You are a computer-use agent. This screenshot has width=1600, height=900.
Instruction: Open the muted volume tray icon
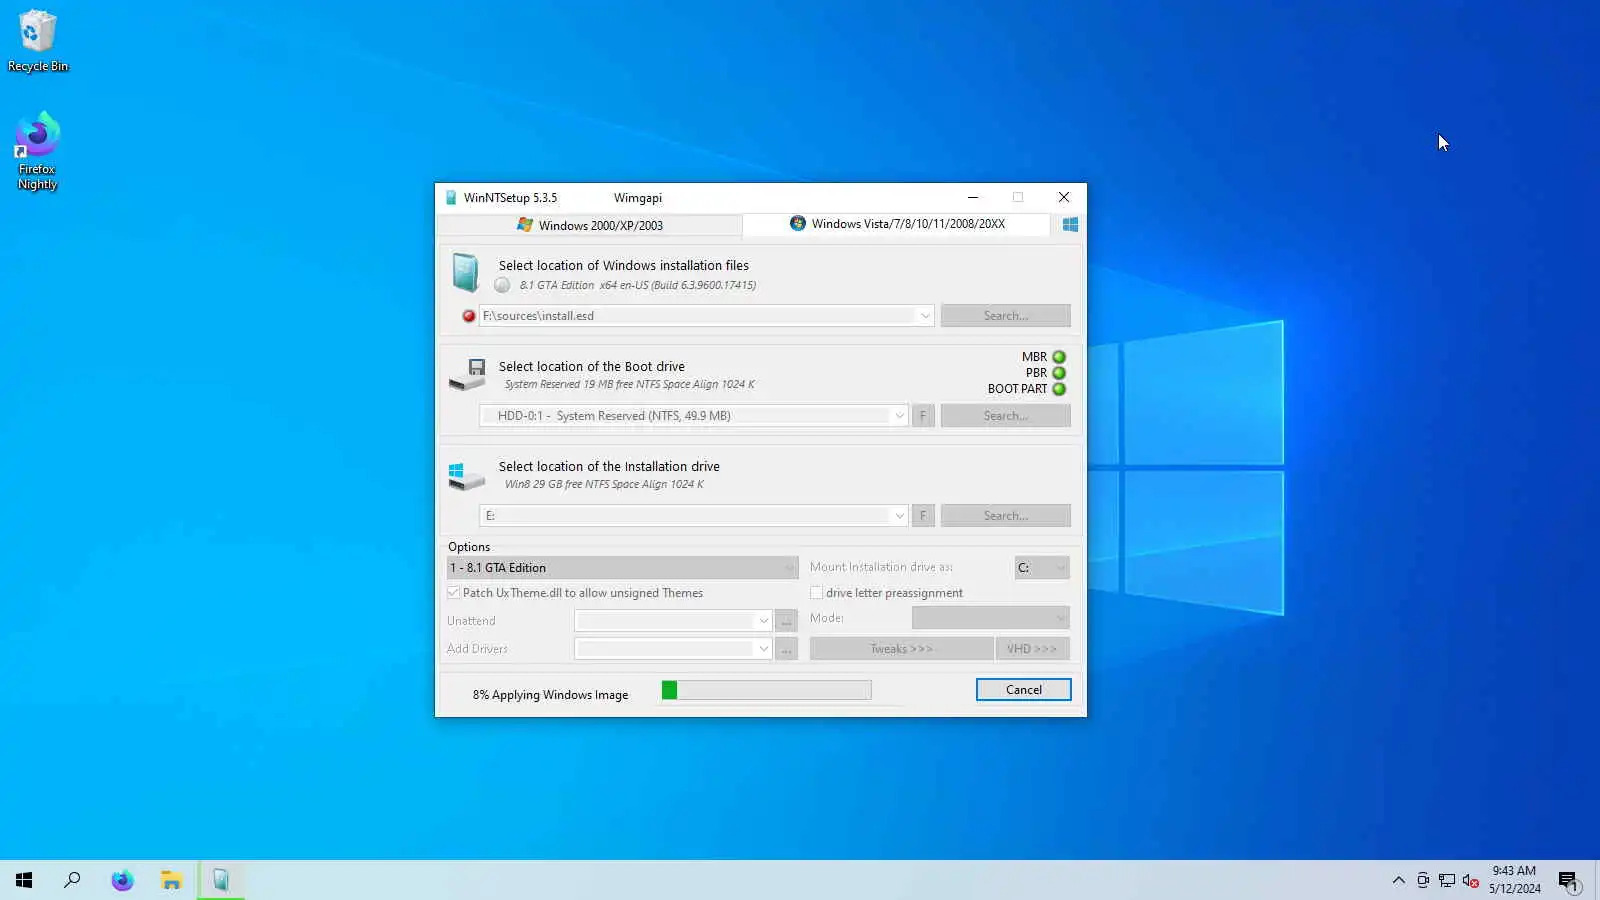point(1470,881)
